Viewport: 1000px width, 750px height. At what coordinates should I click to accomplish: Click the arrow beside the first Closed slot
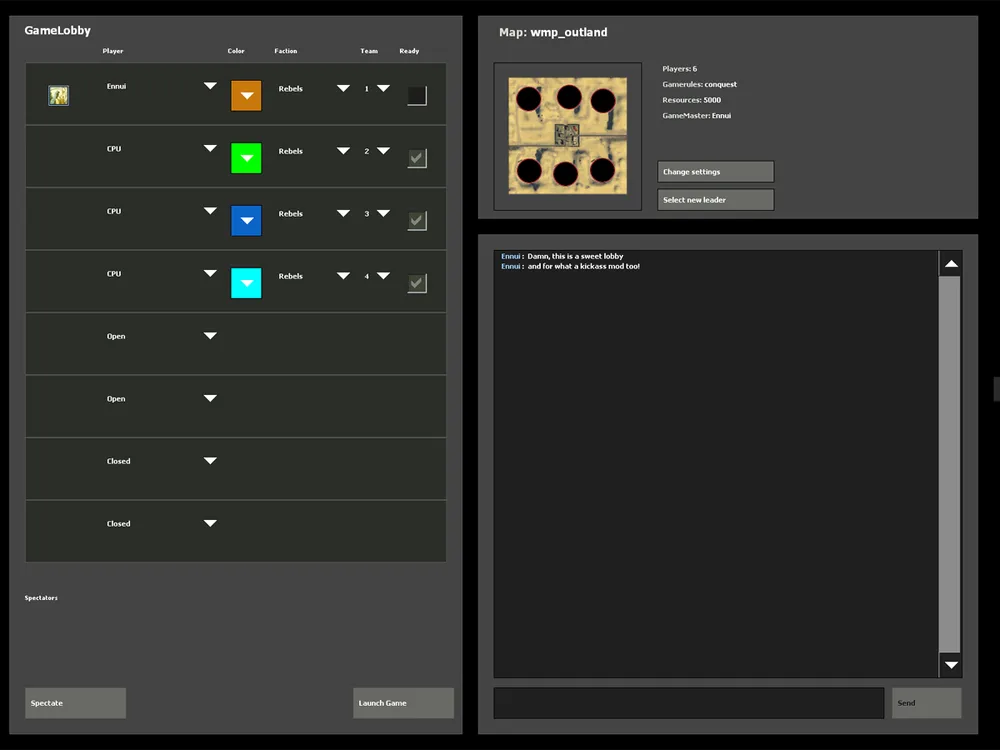click(210, 461)
